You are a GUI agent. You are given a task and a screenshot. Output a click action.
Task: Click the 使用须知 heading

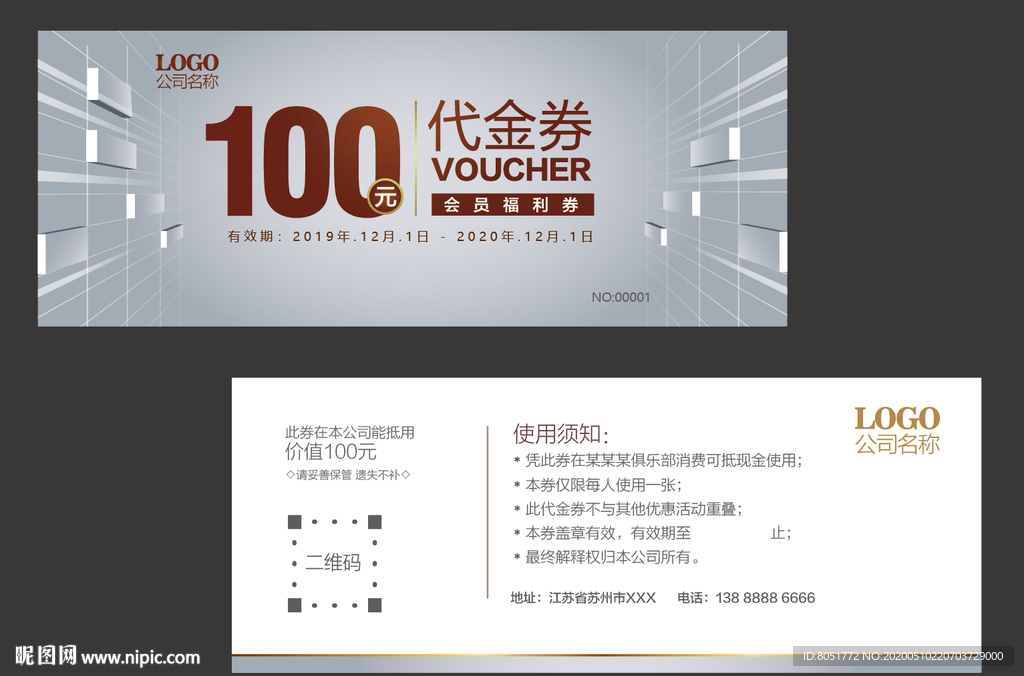point(560,434)
